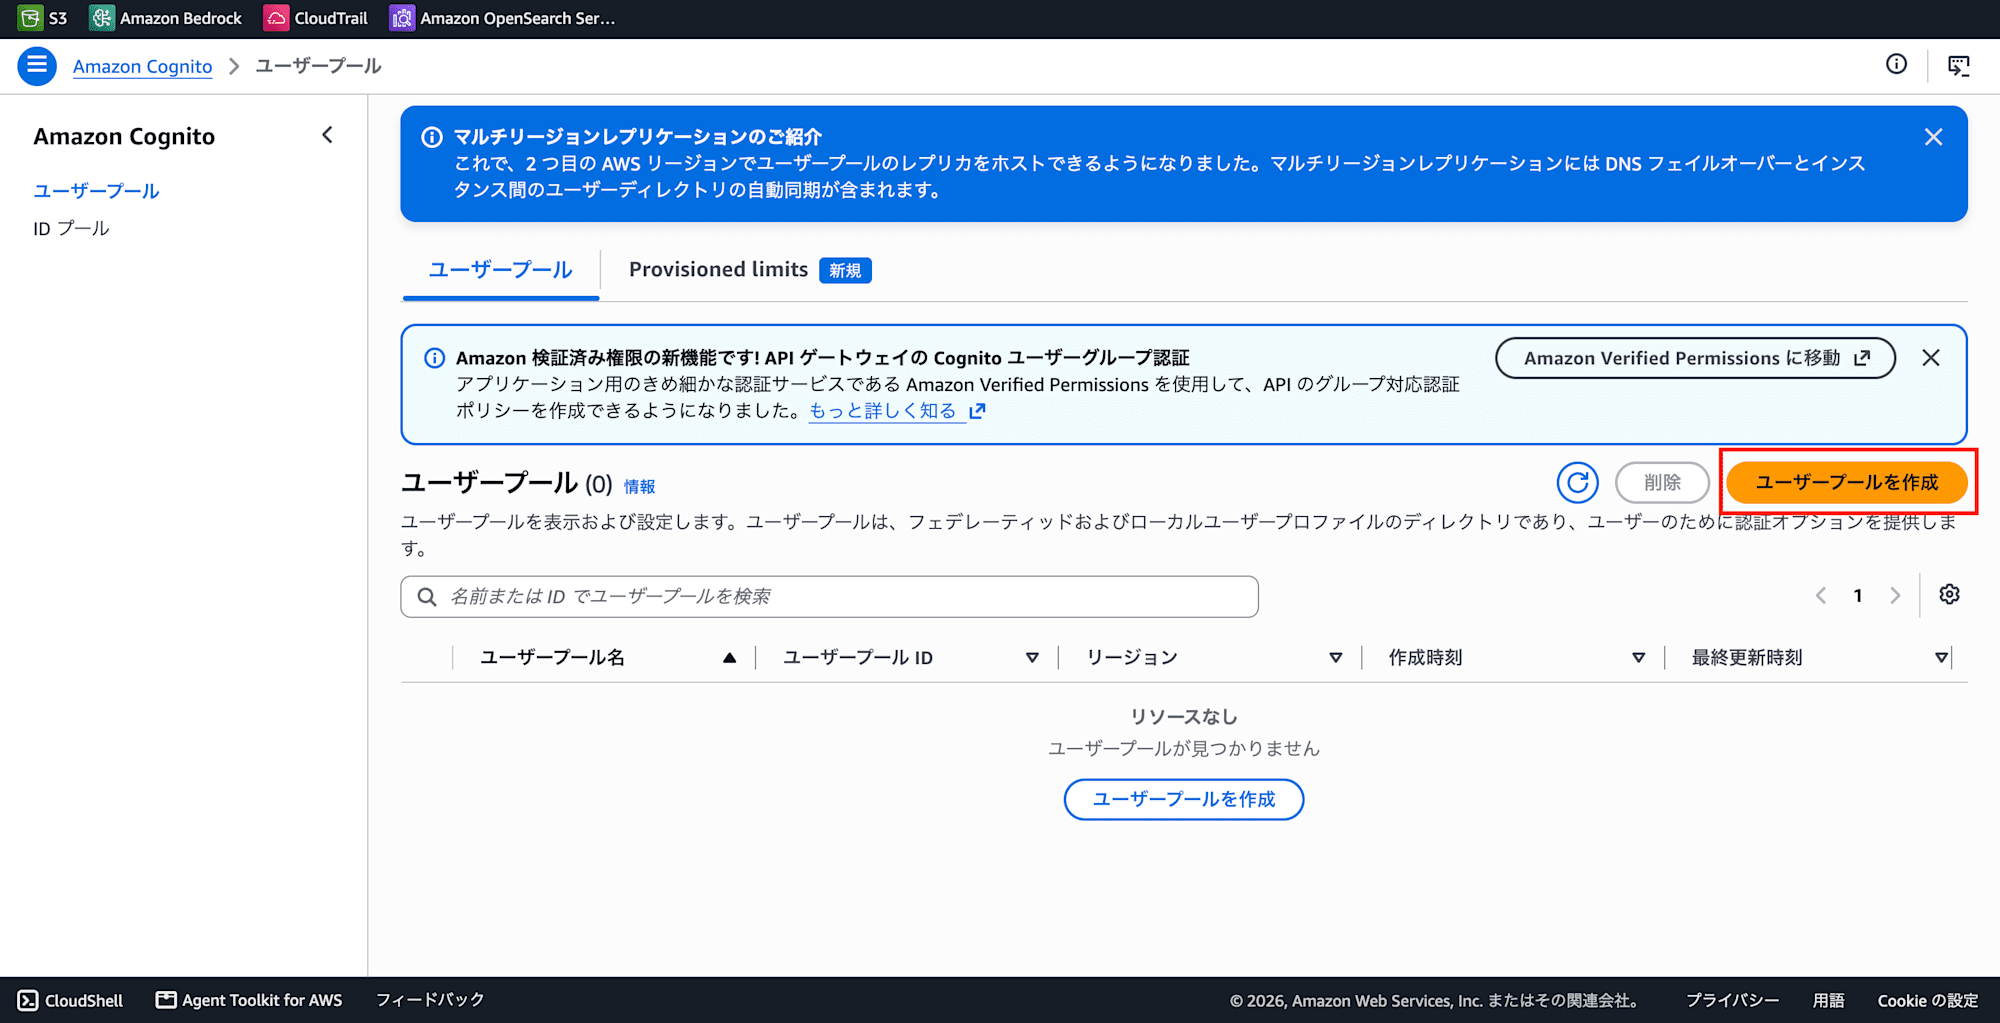
Task: Open the S3 service shortcut
Action: 44,18
